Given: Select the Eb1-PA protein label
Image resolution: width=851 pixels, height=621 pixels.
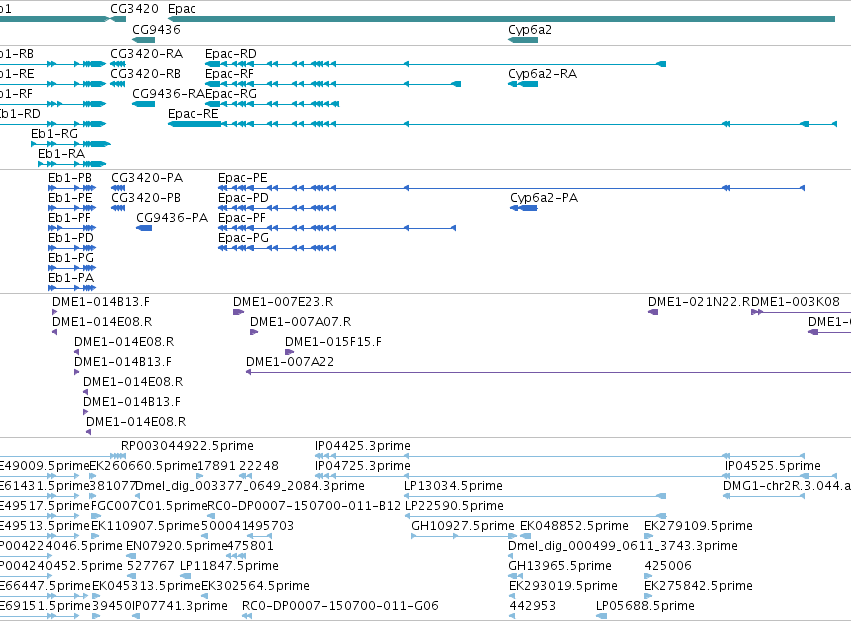Looking at the screenshot, I should (71, 278).
